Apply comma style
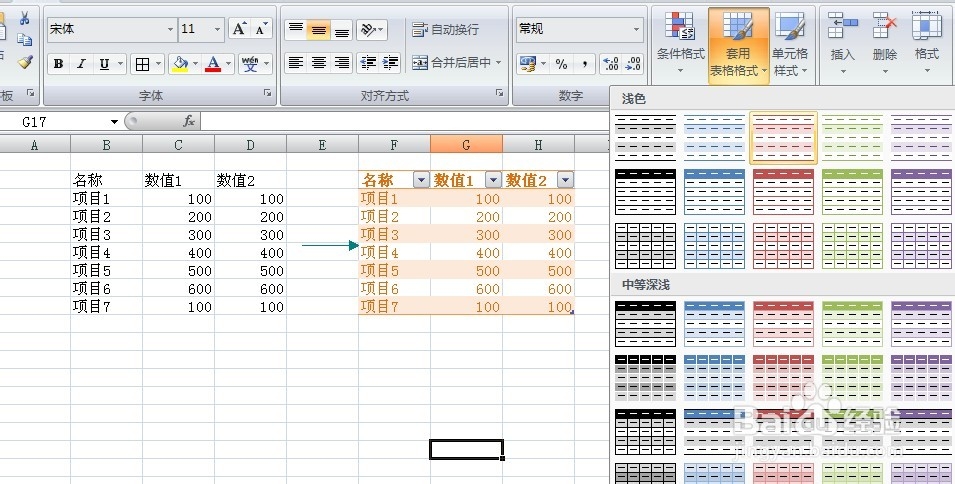 pyautogui.click(x=584, y=63)
